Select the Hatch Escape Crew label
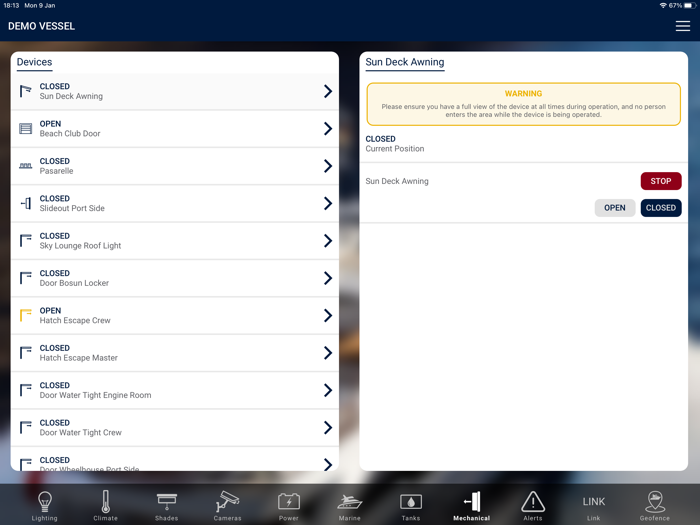This screenshot has height=525, width=700. 75,321
